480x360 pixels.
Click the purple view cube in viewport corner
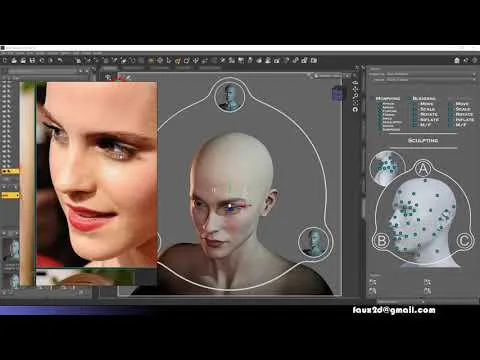point(338,94)
